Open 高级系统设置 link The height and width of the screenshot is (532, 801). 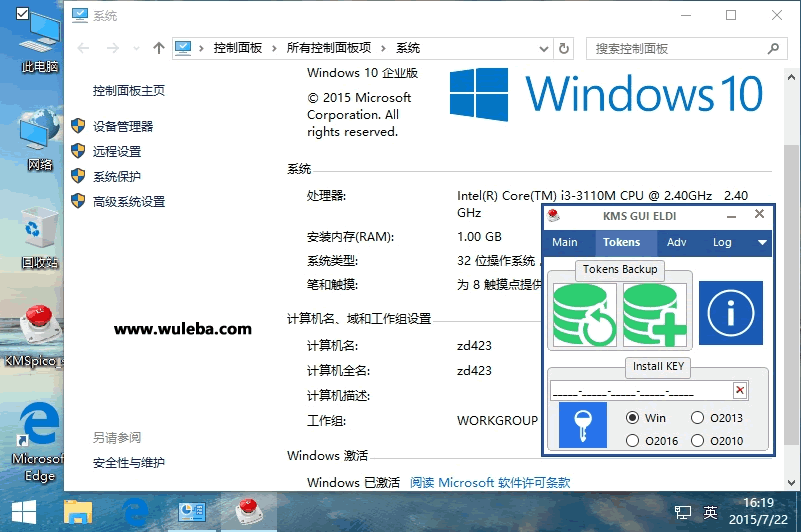coord(129,201)
